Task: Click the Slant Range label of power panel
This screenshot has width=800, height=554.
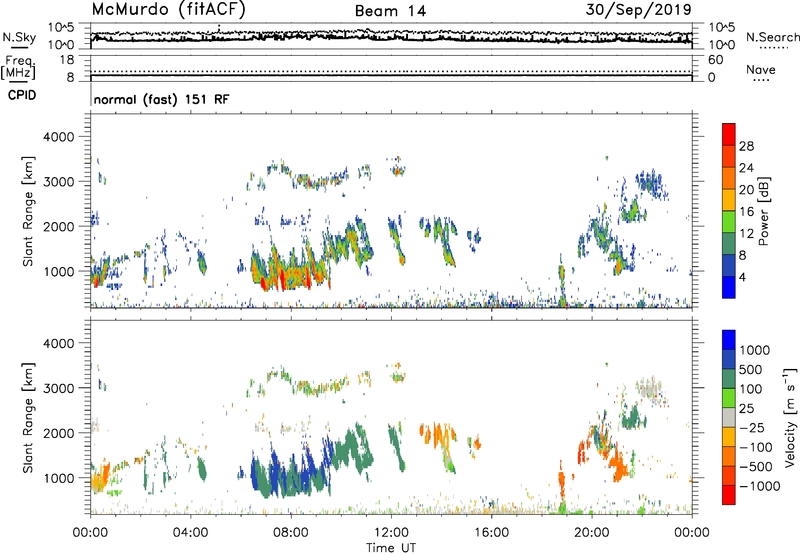Action: (x=28, y=211)
